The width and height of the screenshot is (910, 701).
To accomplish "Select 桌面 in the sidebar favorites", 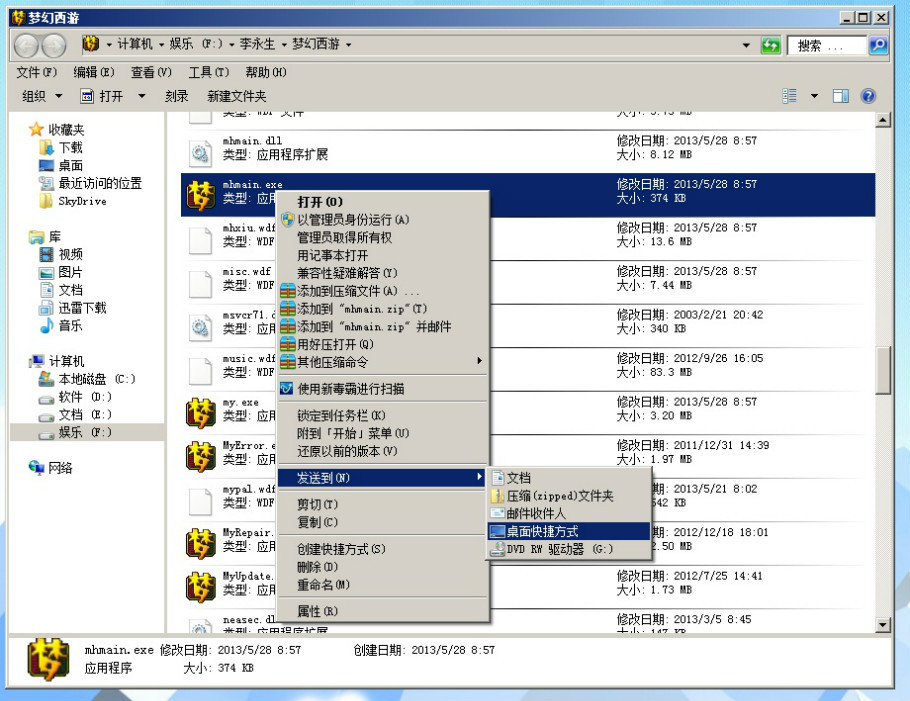I will pos(61,165).
